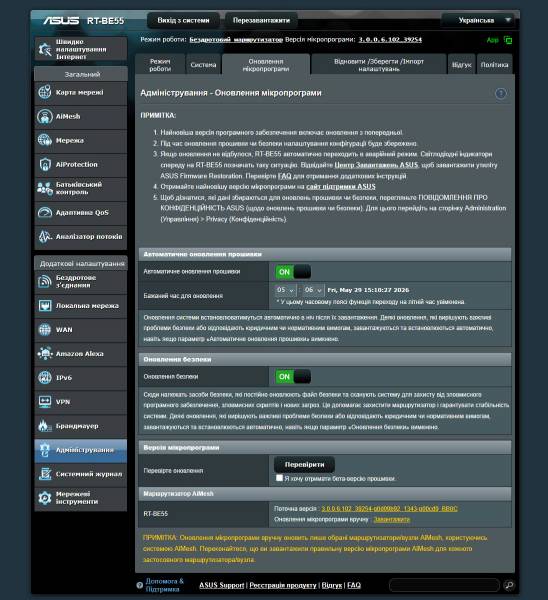Click Перезавантажити button
The image size is (548, 600).
point(261,20)
